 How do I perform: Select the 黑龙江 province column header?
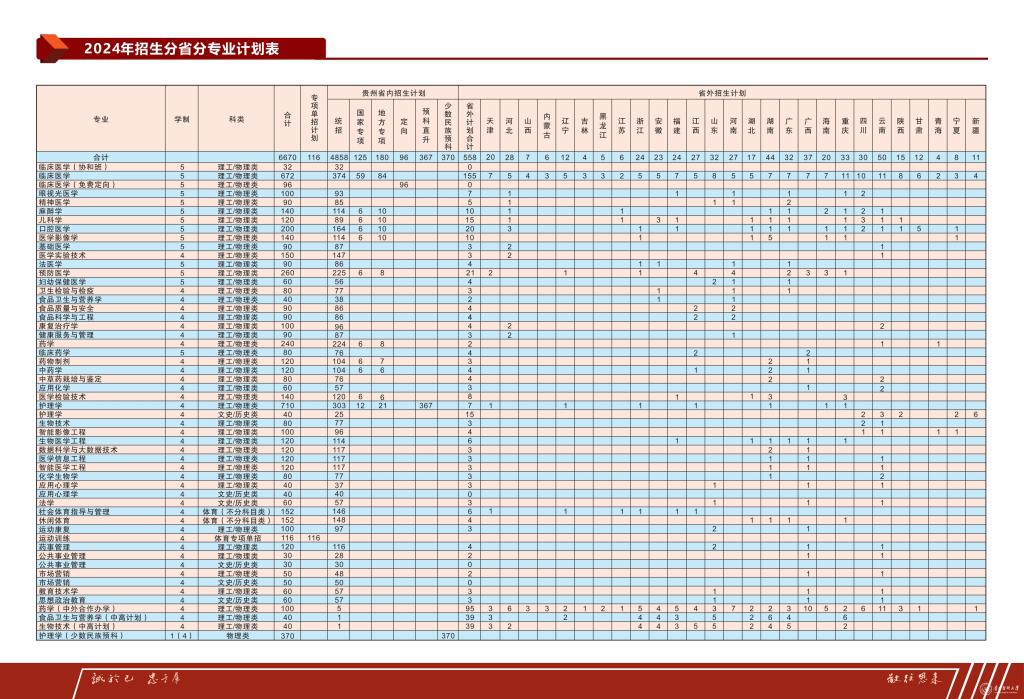coord(603,125)
